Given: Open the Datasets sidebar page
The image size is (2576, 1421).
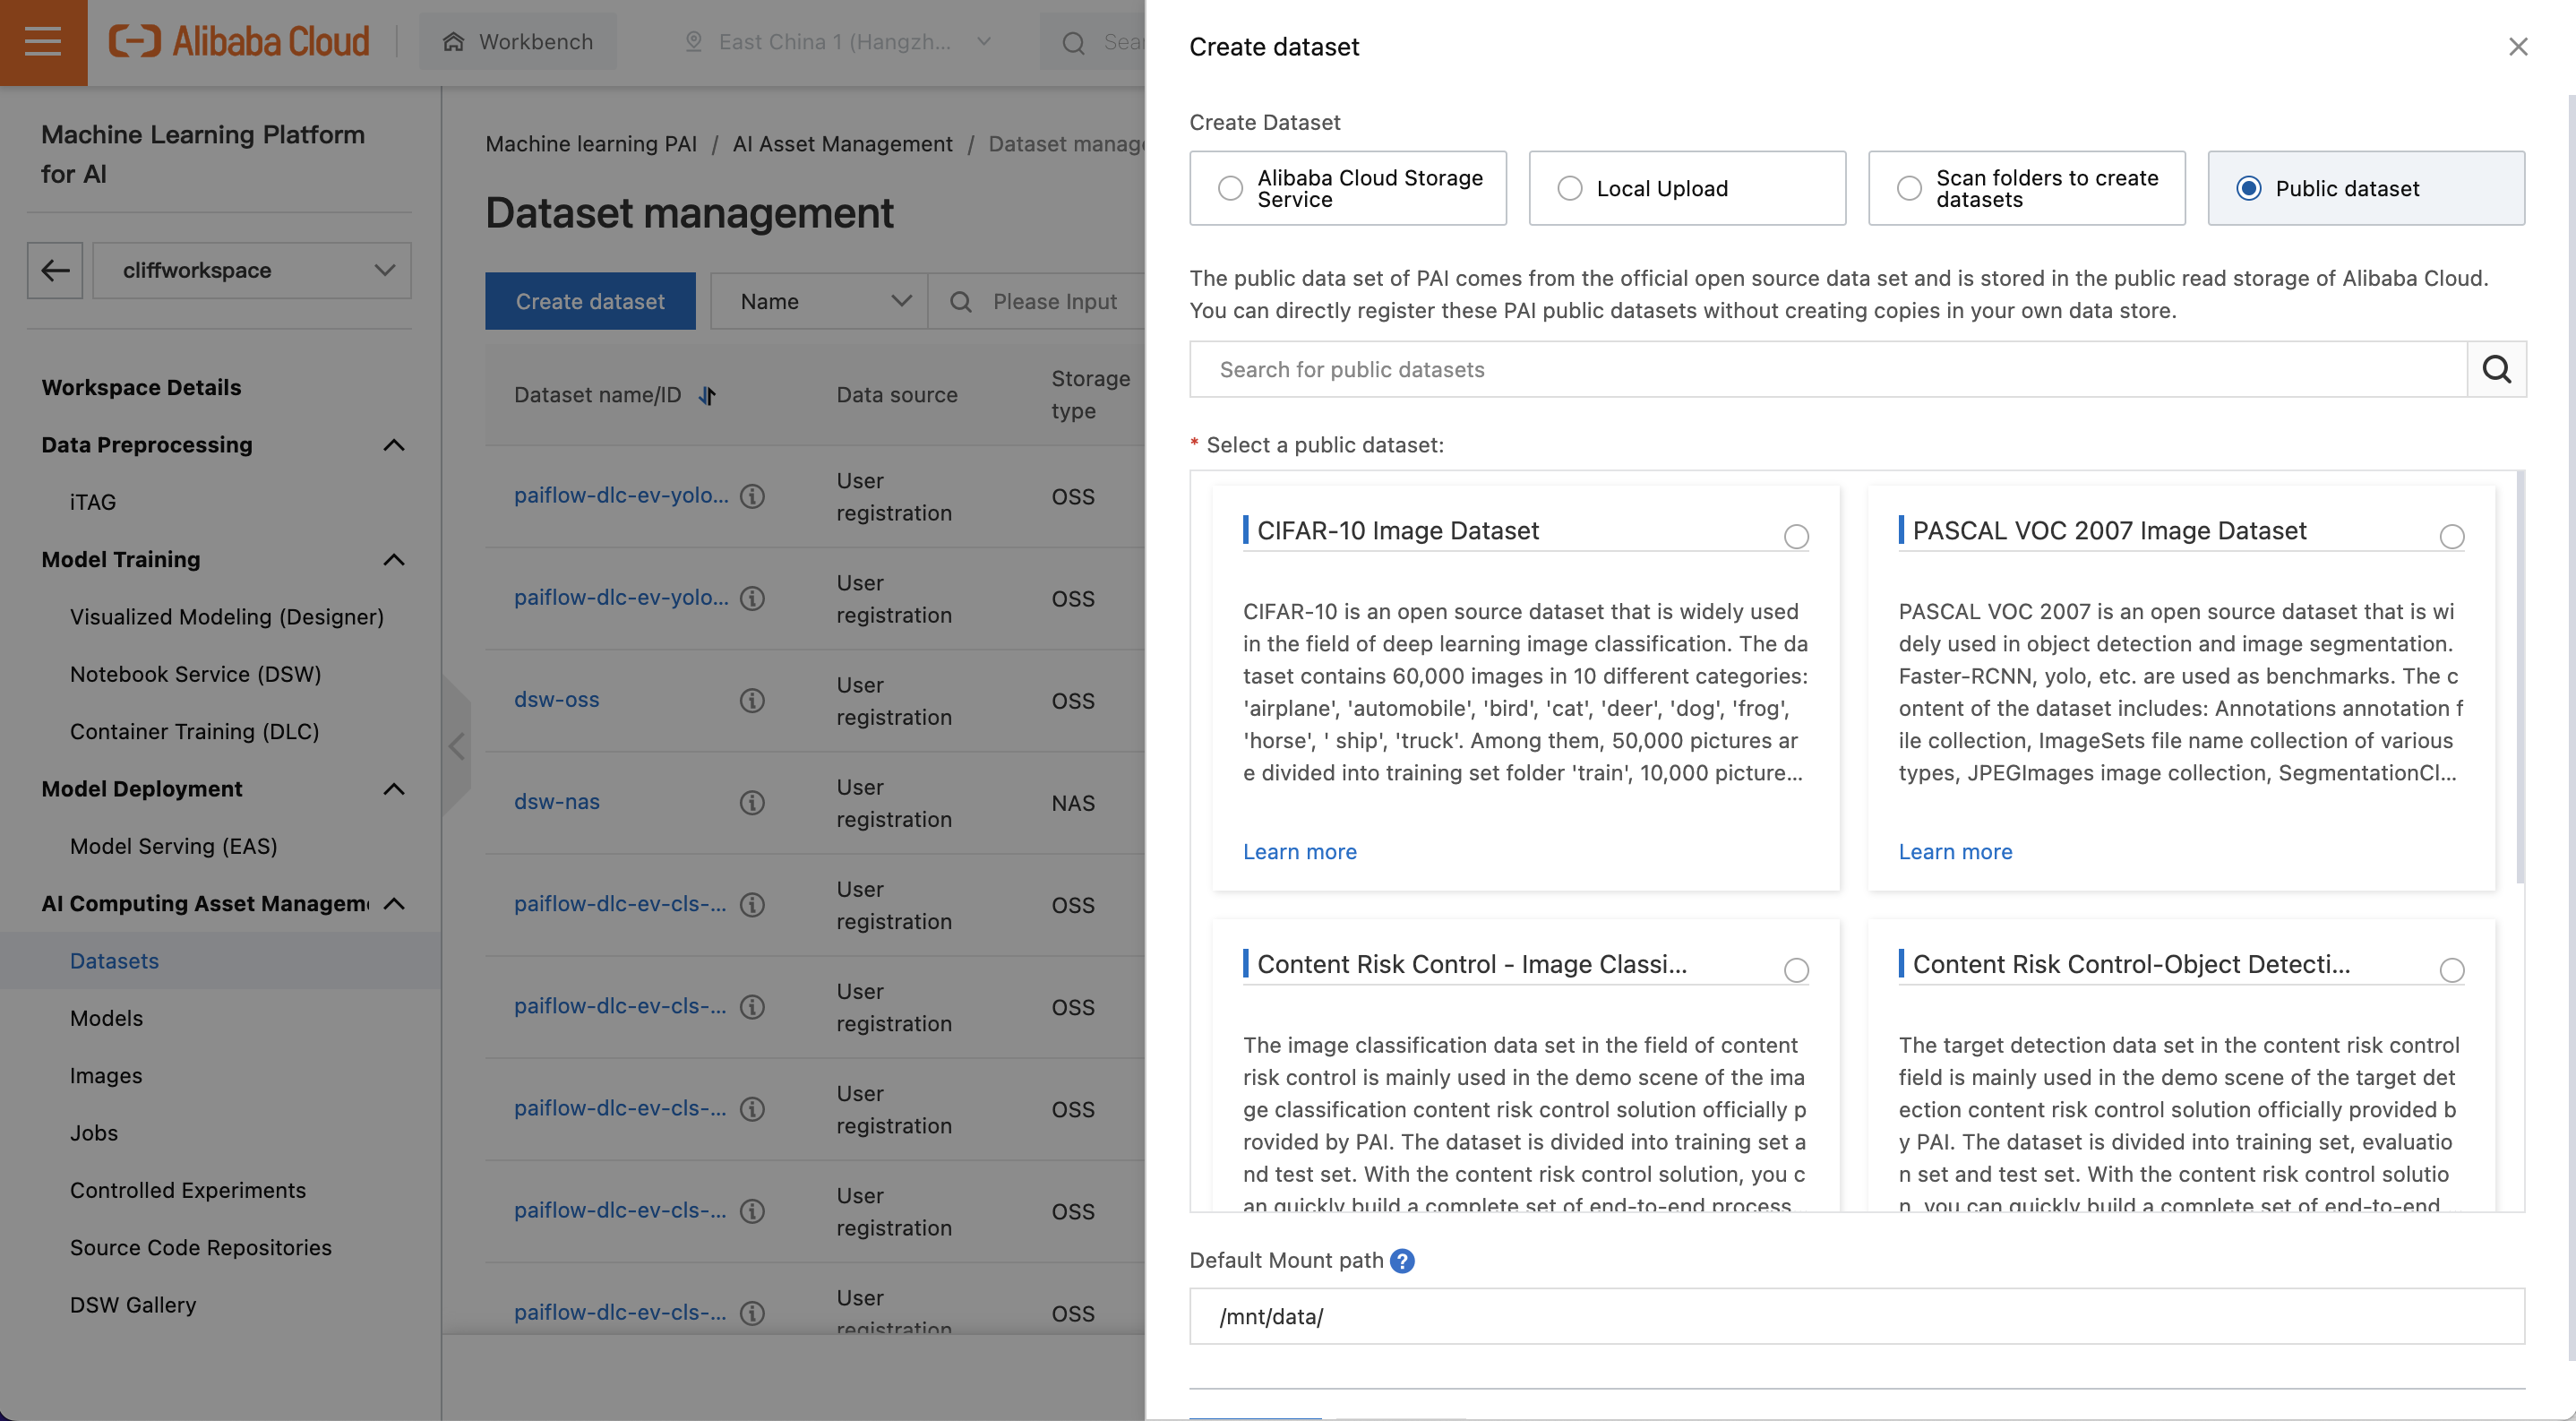Looking at the screenshot, I should coord(114,960).
